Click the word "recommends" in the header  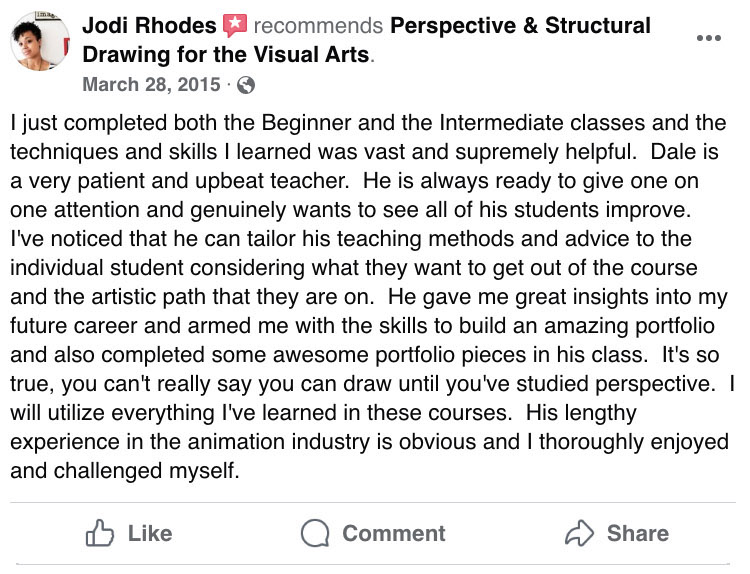tap(318, 25)
